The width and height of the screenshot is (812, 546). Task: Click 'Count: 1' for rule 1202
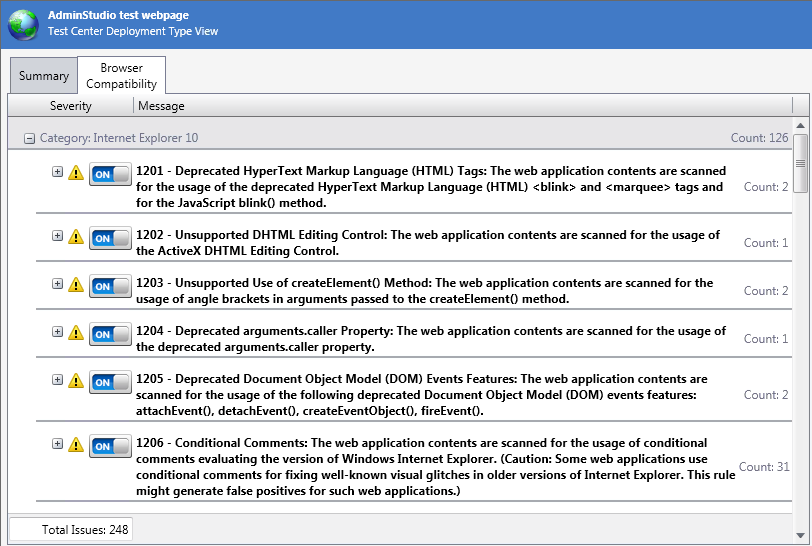coord(766,243)
